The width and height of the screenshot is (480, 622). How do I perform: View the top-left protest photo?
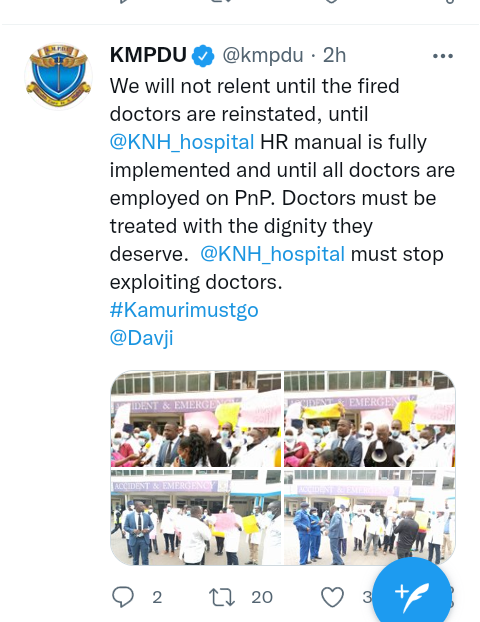pyautogui.click(x=196, y=419)
